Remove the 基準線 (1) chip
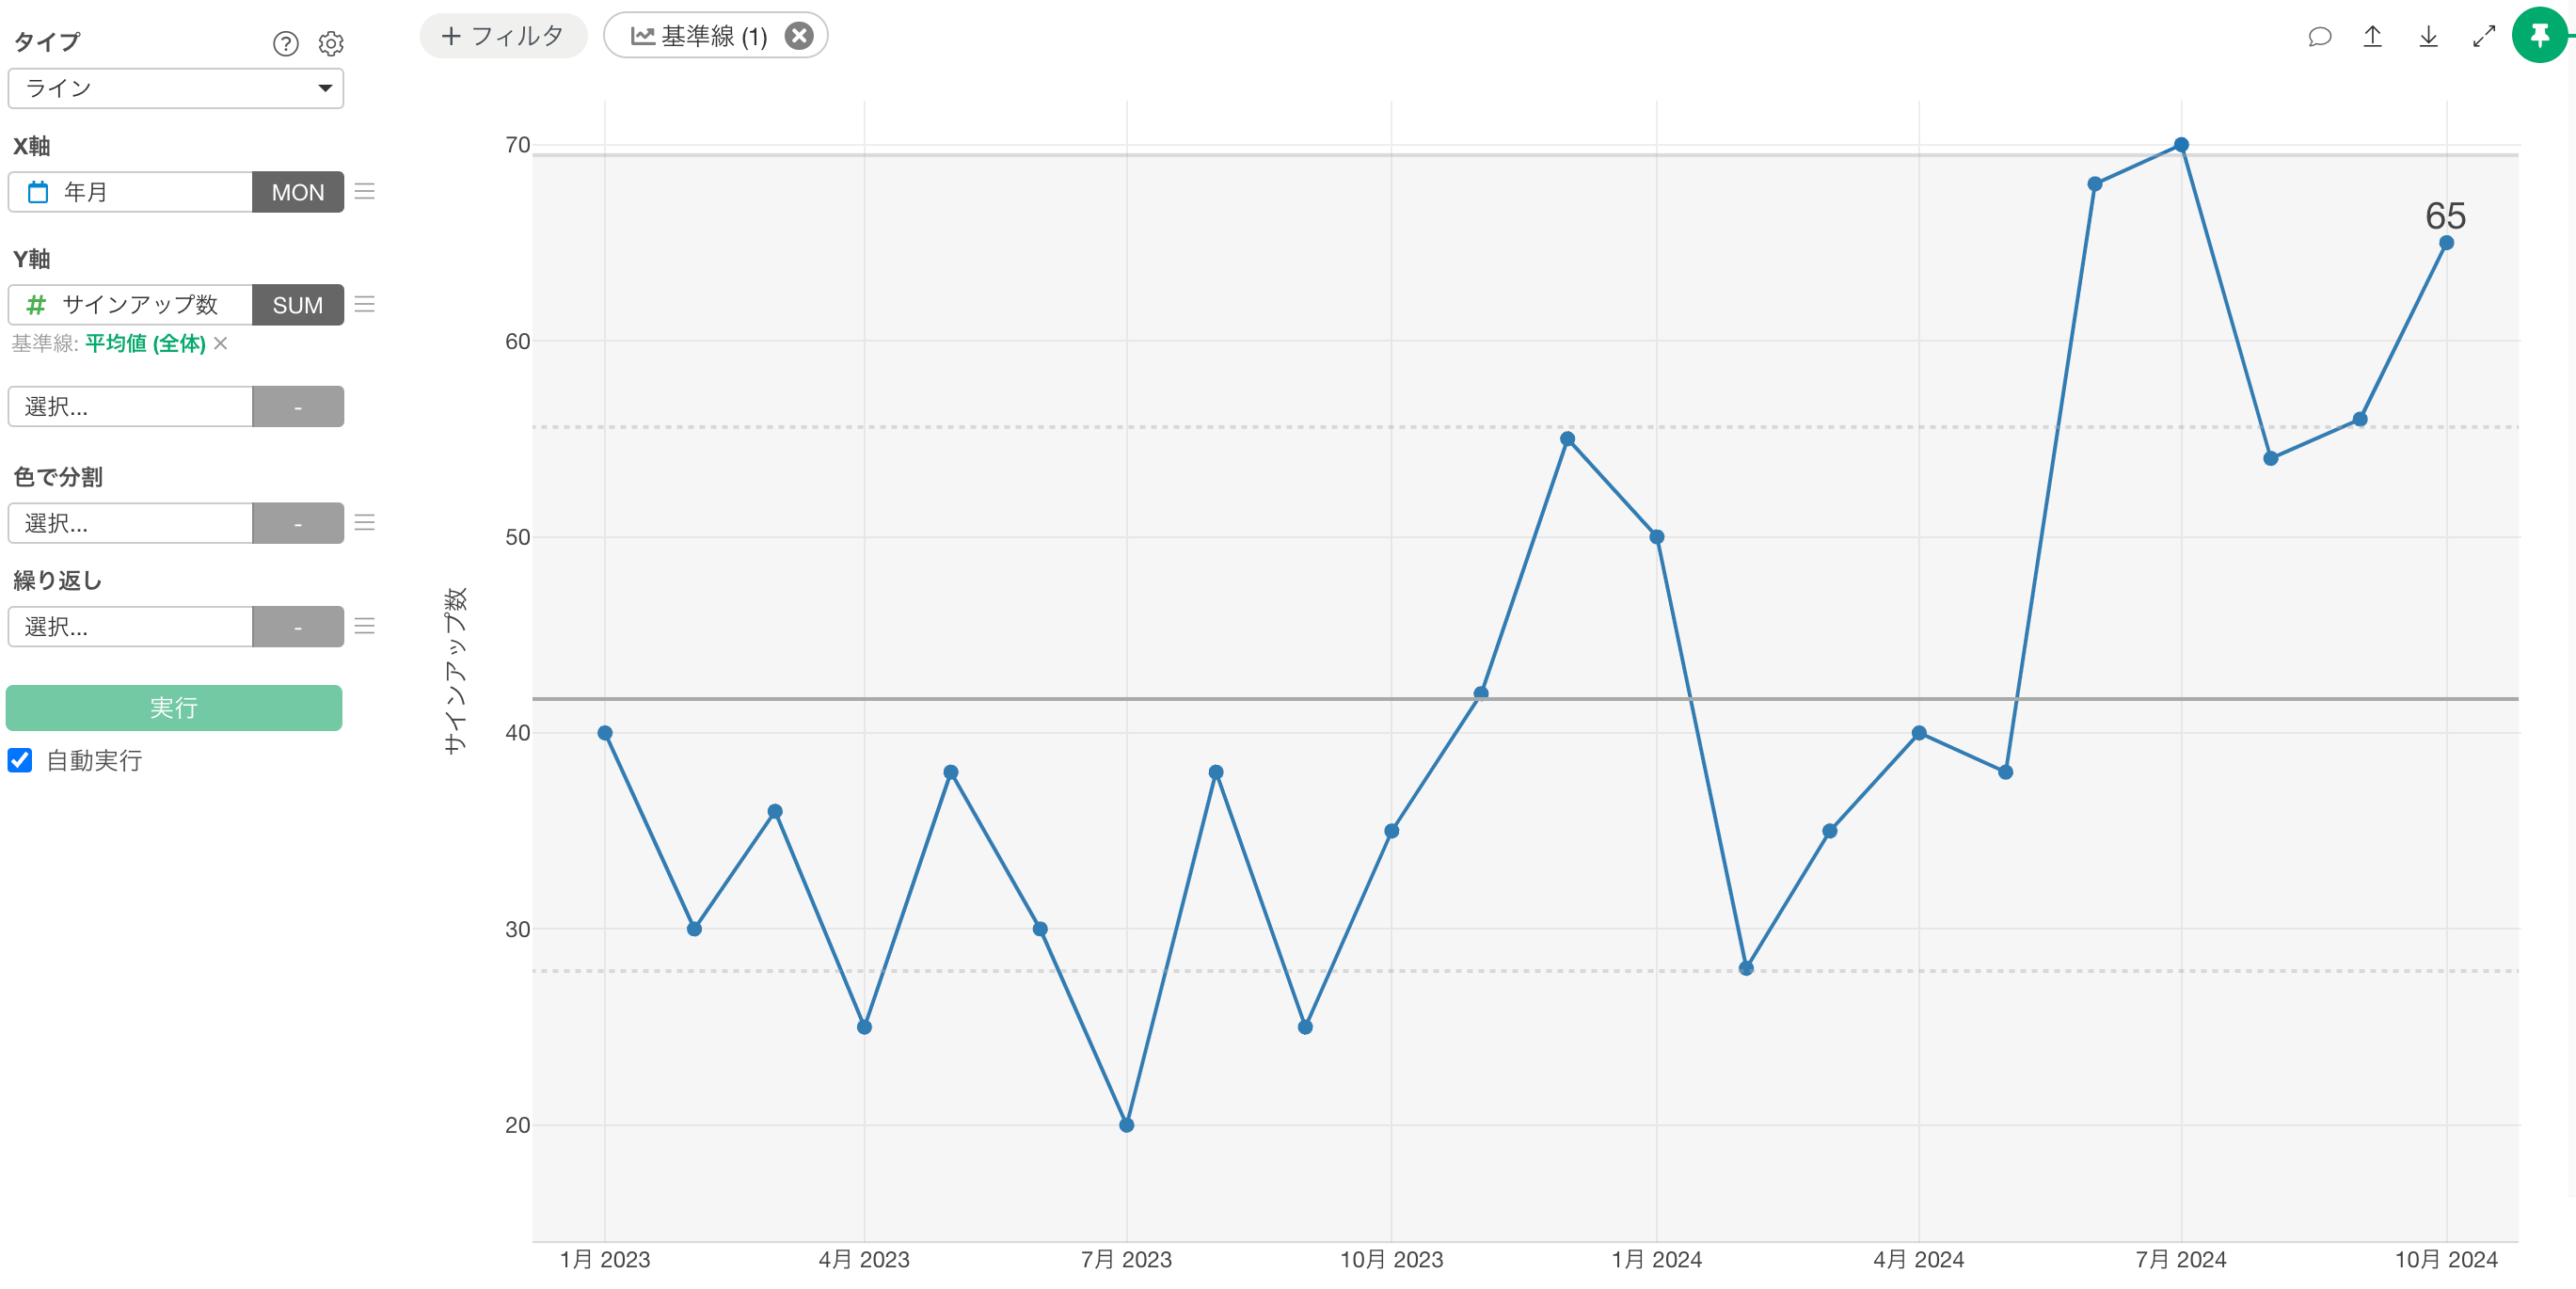Screen dimensions: 2576x1289 pyautogui.click(x=798, y=36)
